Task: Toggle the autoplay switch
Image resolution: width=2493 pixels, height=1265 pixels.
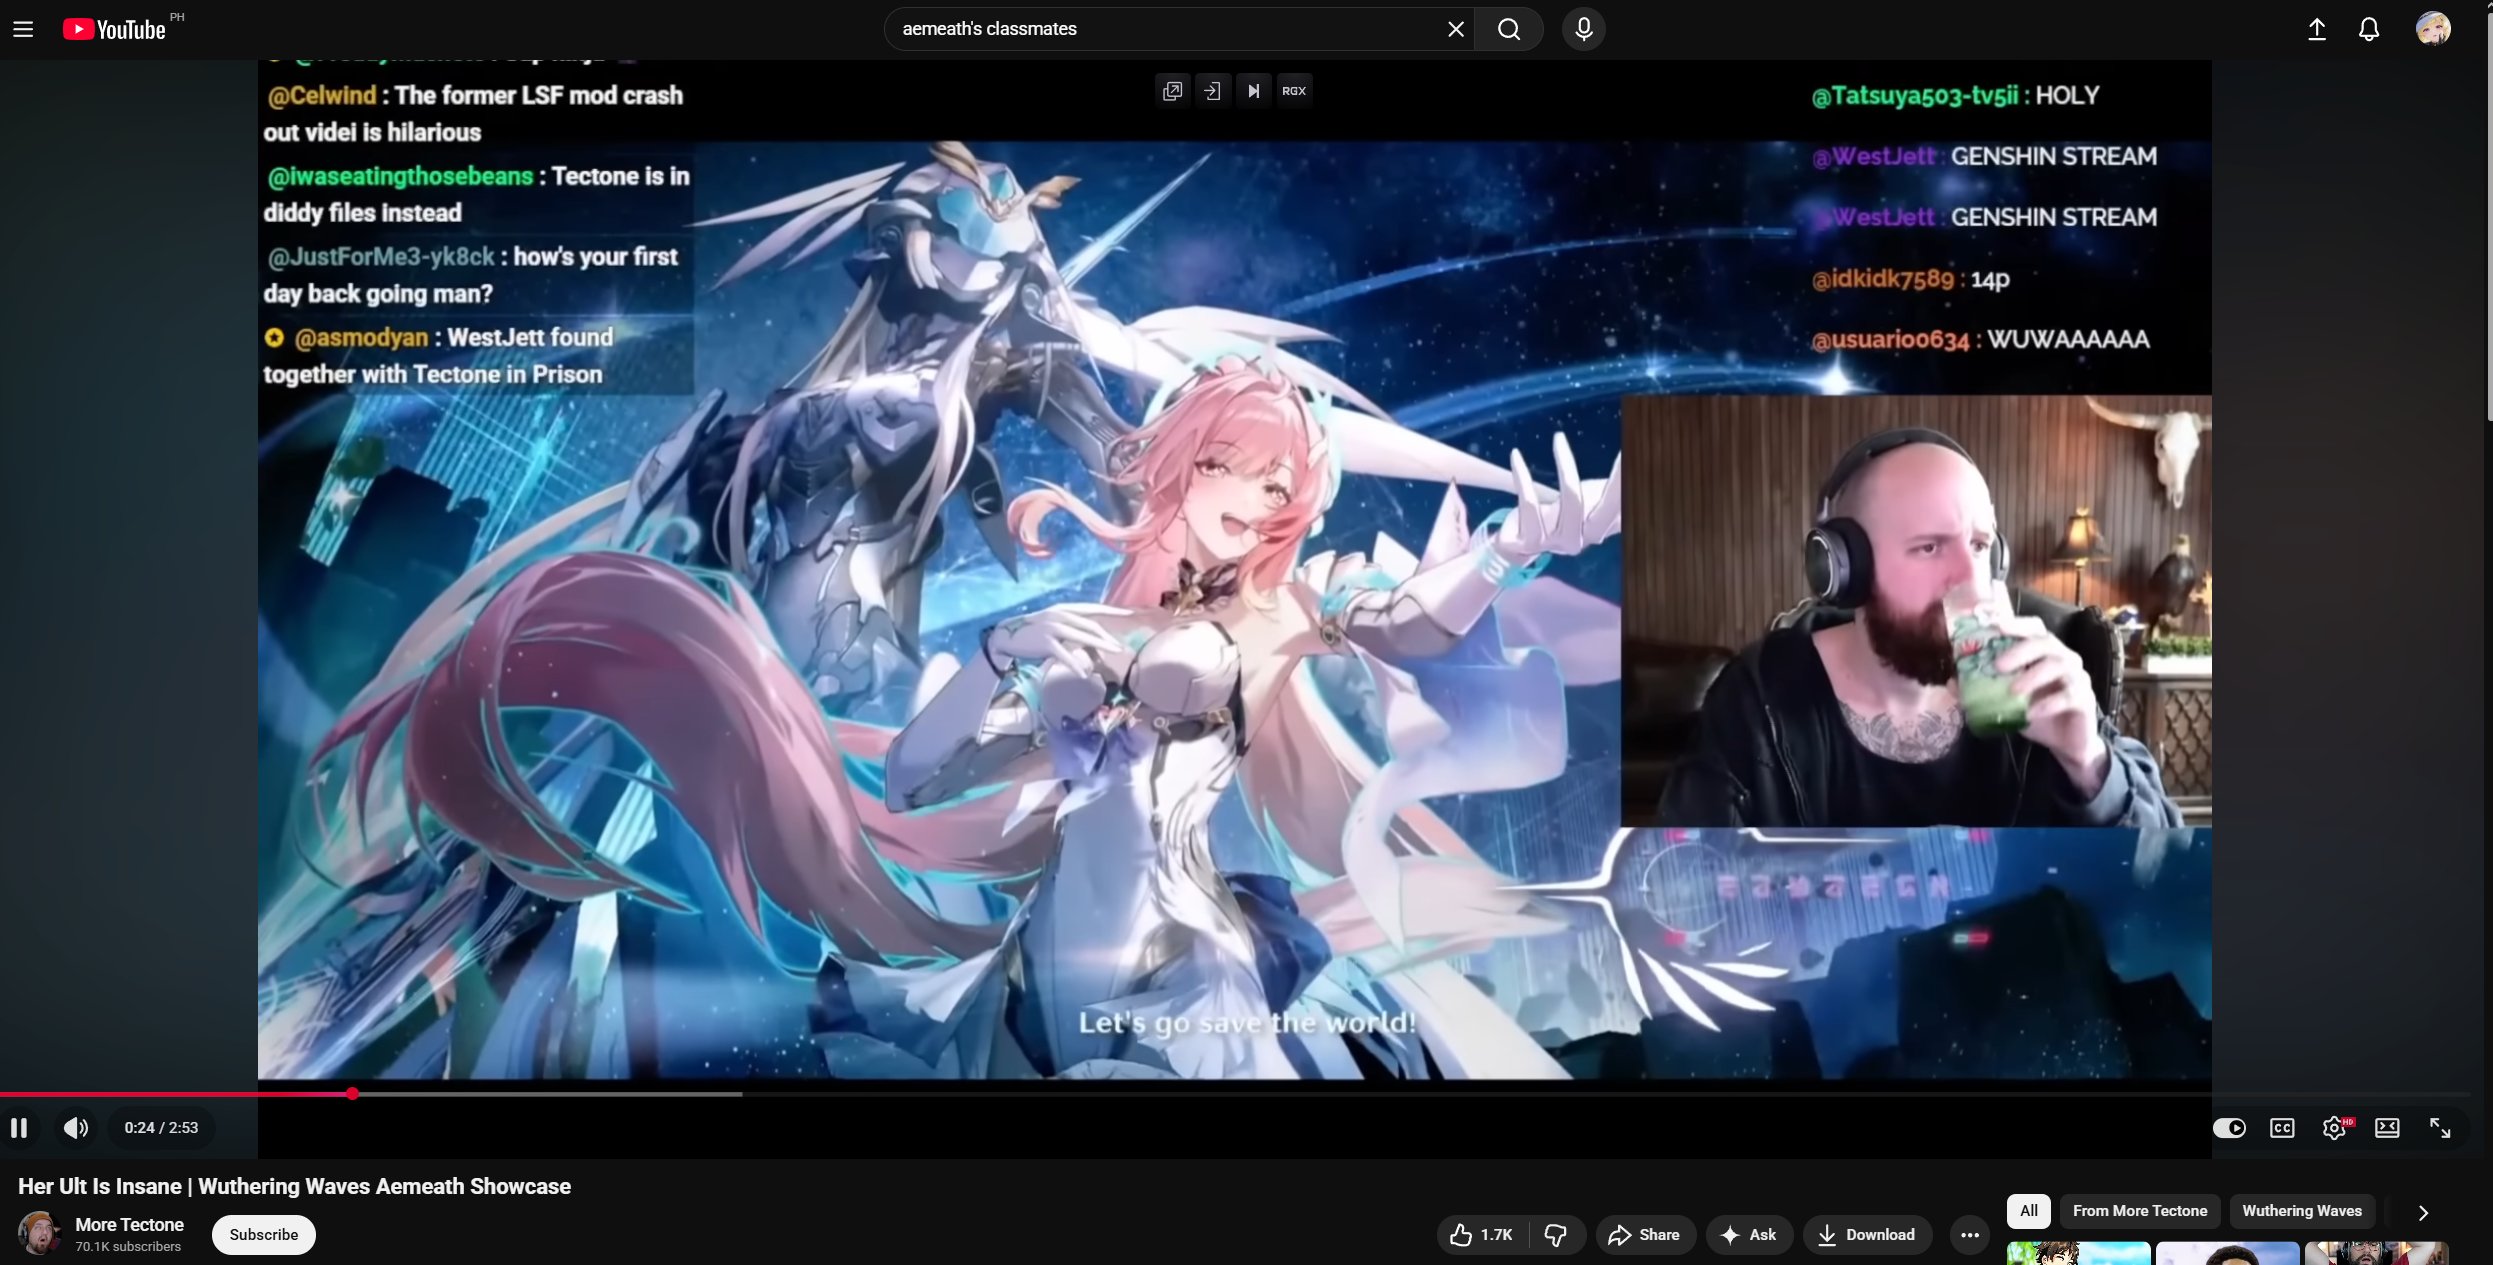Action: click(2228, 1128)
